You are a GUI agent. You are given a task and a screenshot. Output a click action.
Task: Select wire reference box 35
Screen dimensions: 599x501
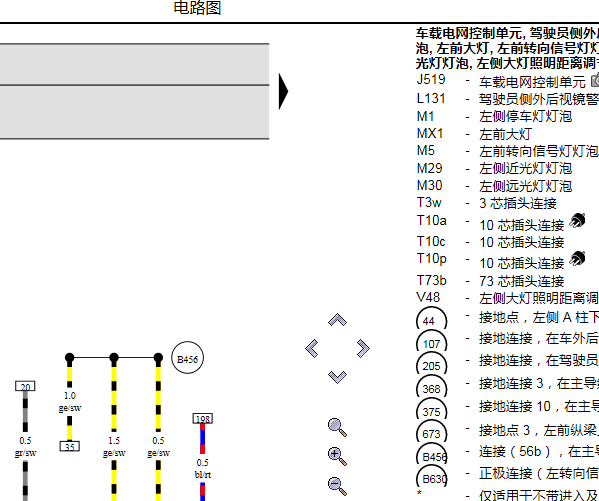(70, 446)
